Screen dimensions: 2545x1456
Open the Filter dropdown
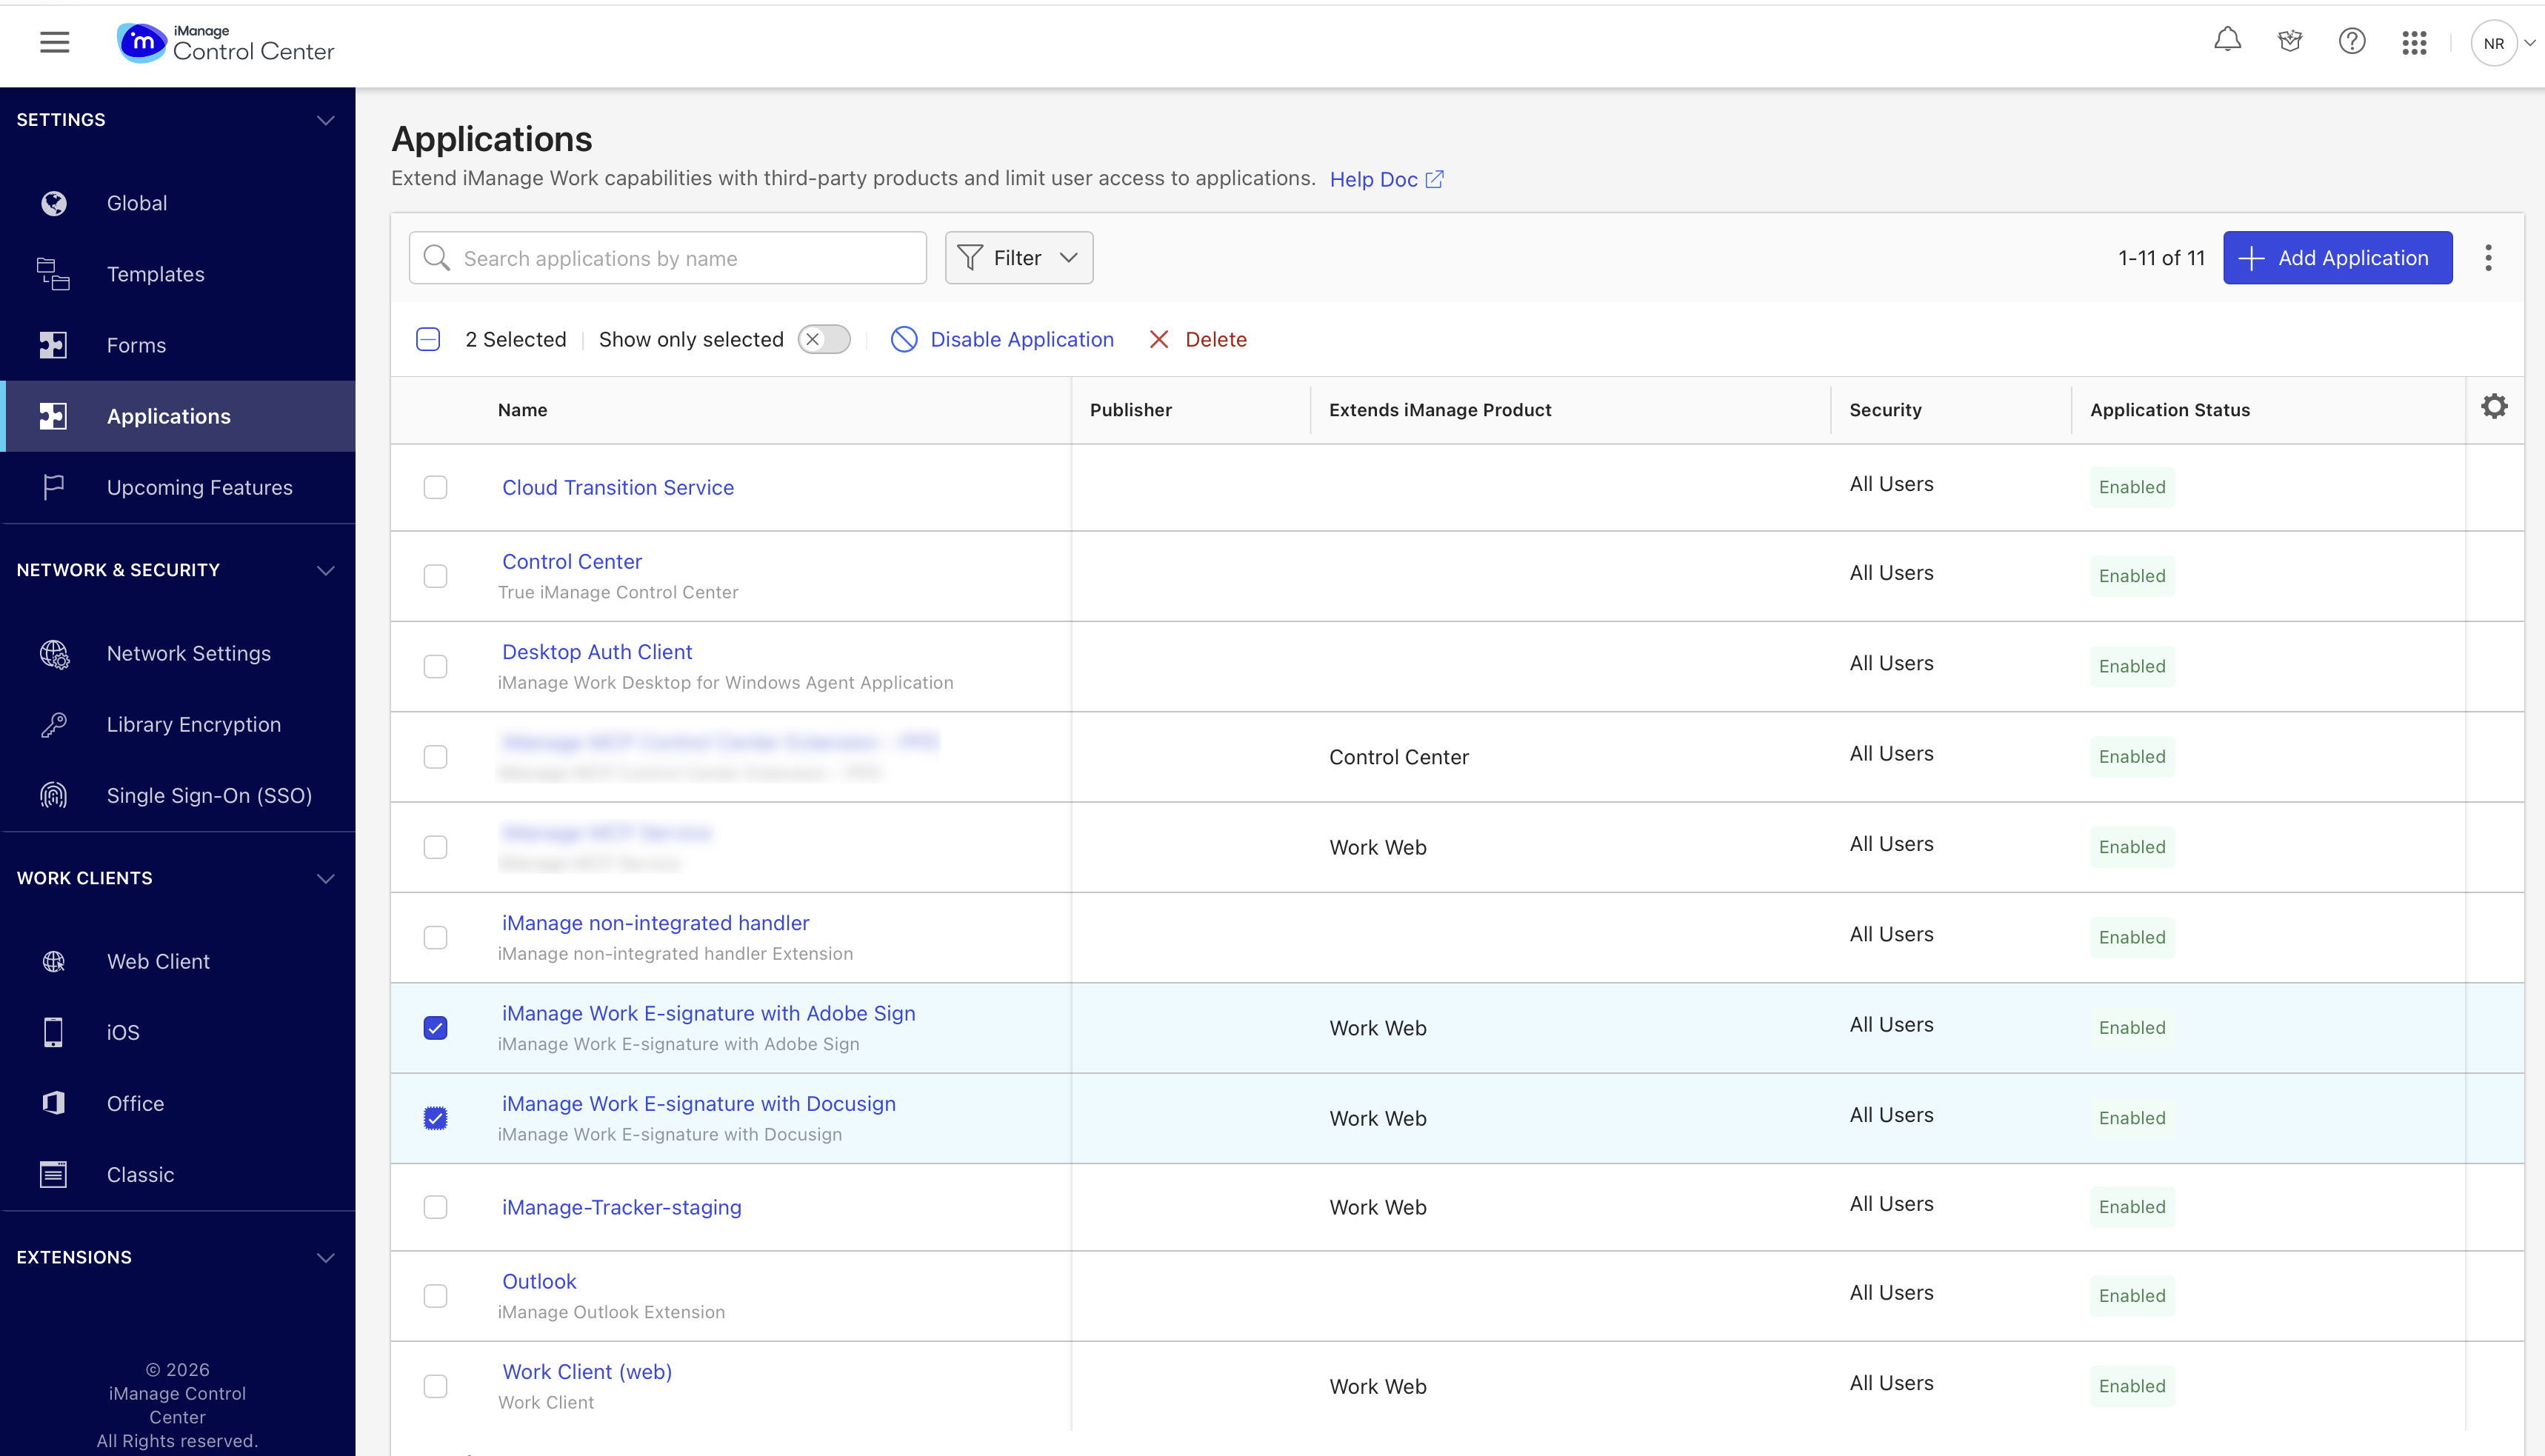click(1019, 258)
